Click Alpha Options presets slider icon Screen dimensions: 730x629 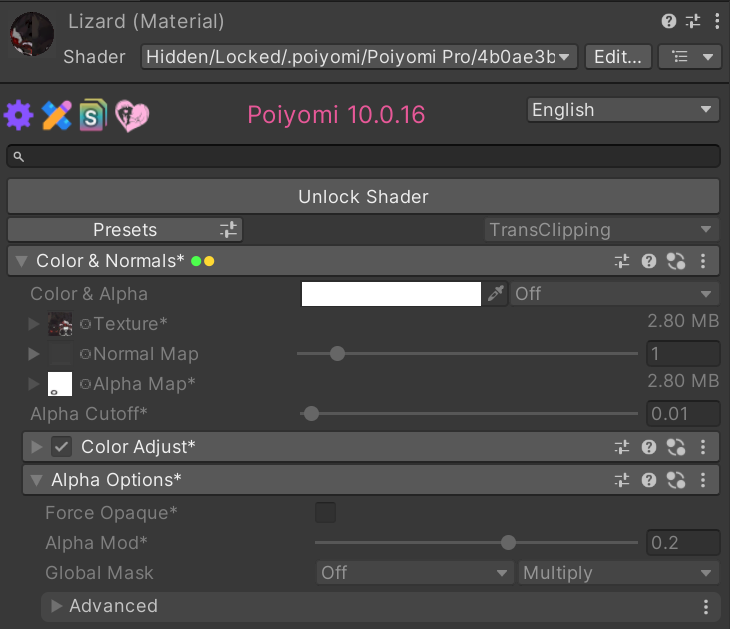point(622,480)
